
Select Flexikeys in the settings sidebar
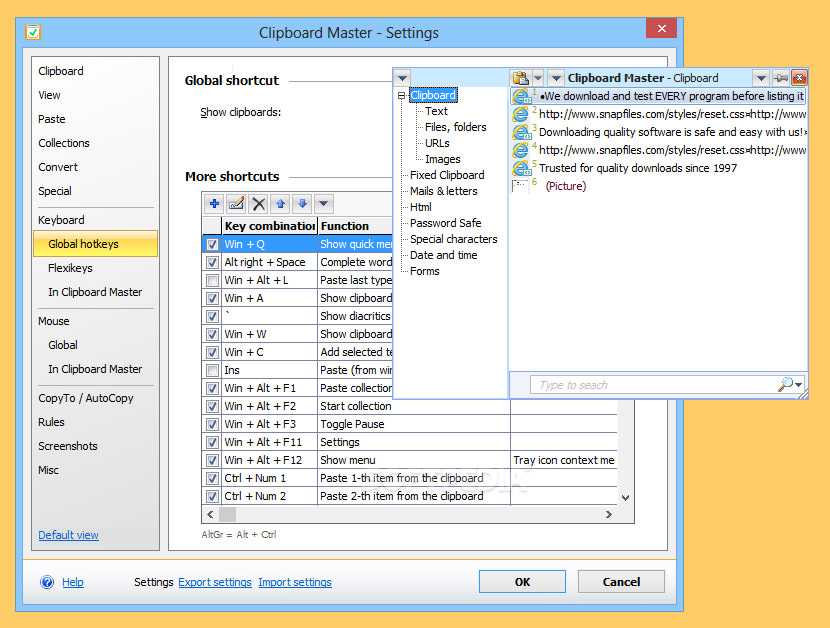pos(69,268)
